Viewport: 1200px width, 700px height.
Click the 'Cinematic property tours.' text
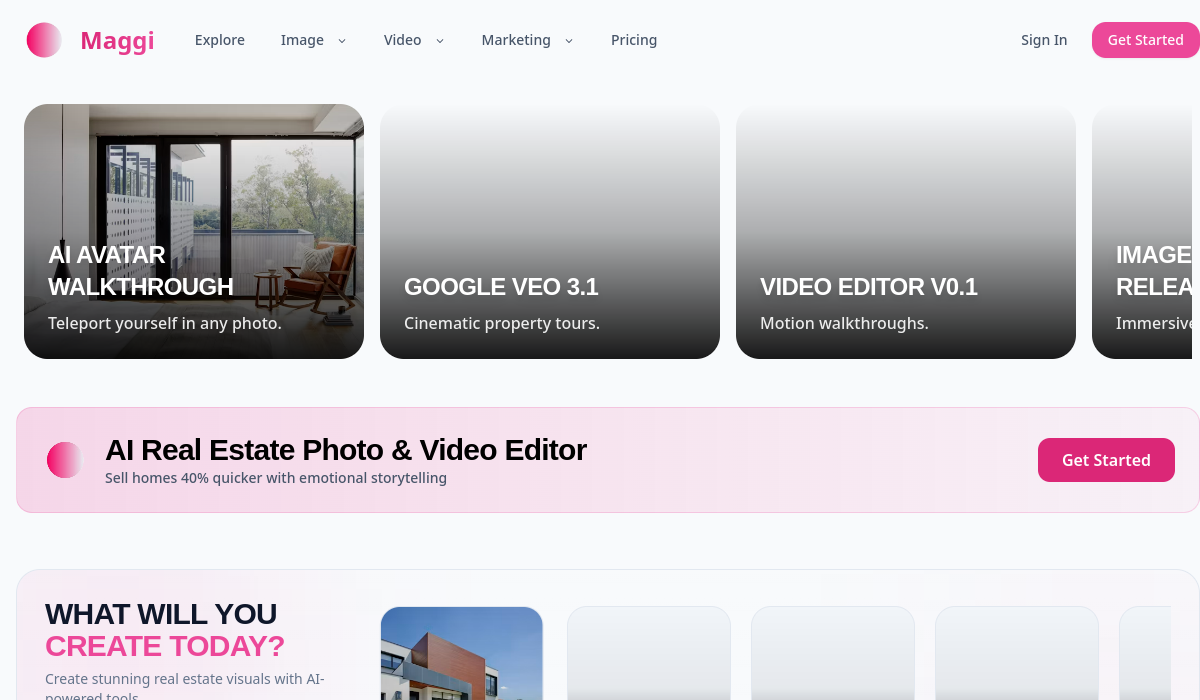pos(502,323)
